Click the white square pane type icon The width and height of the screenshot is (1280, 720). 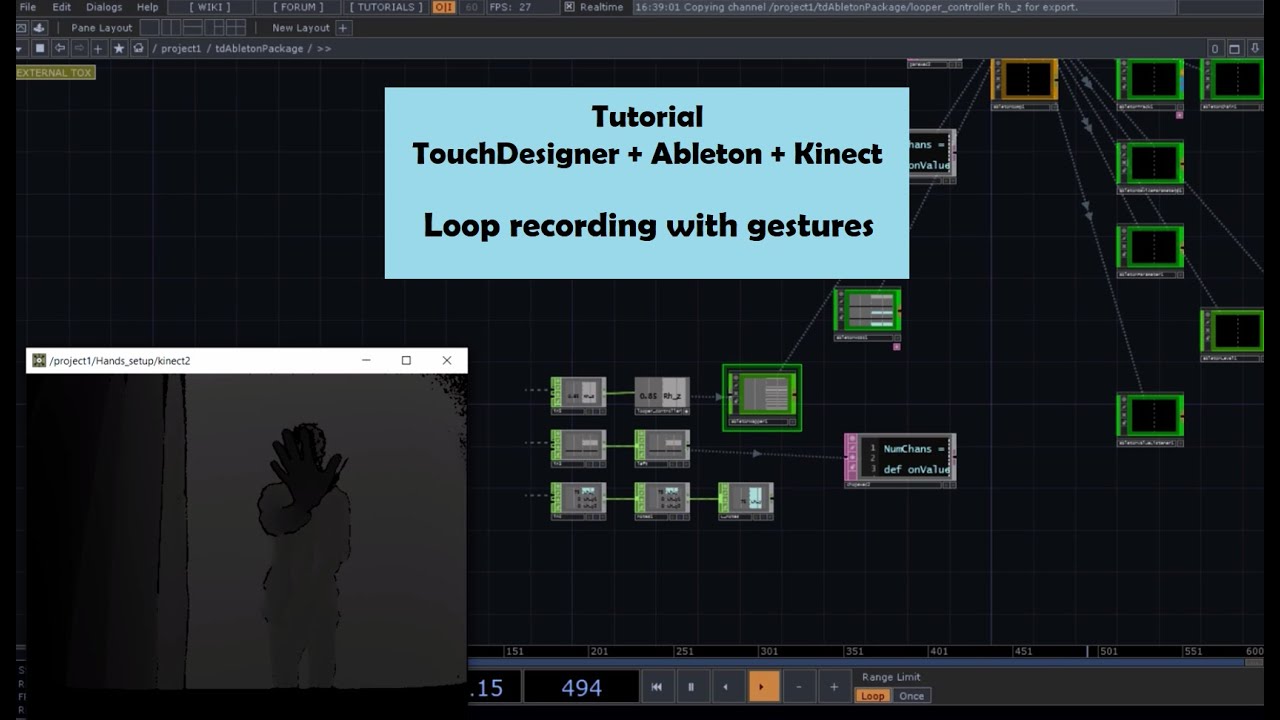coord(40,48)
